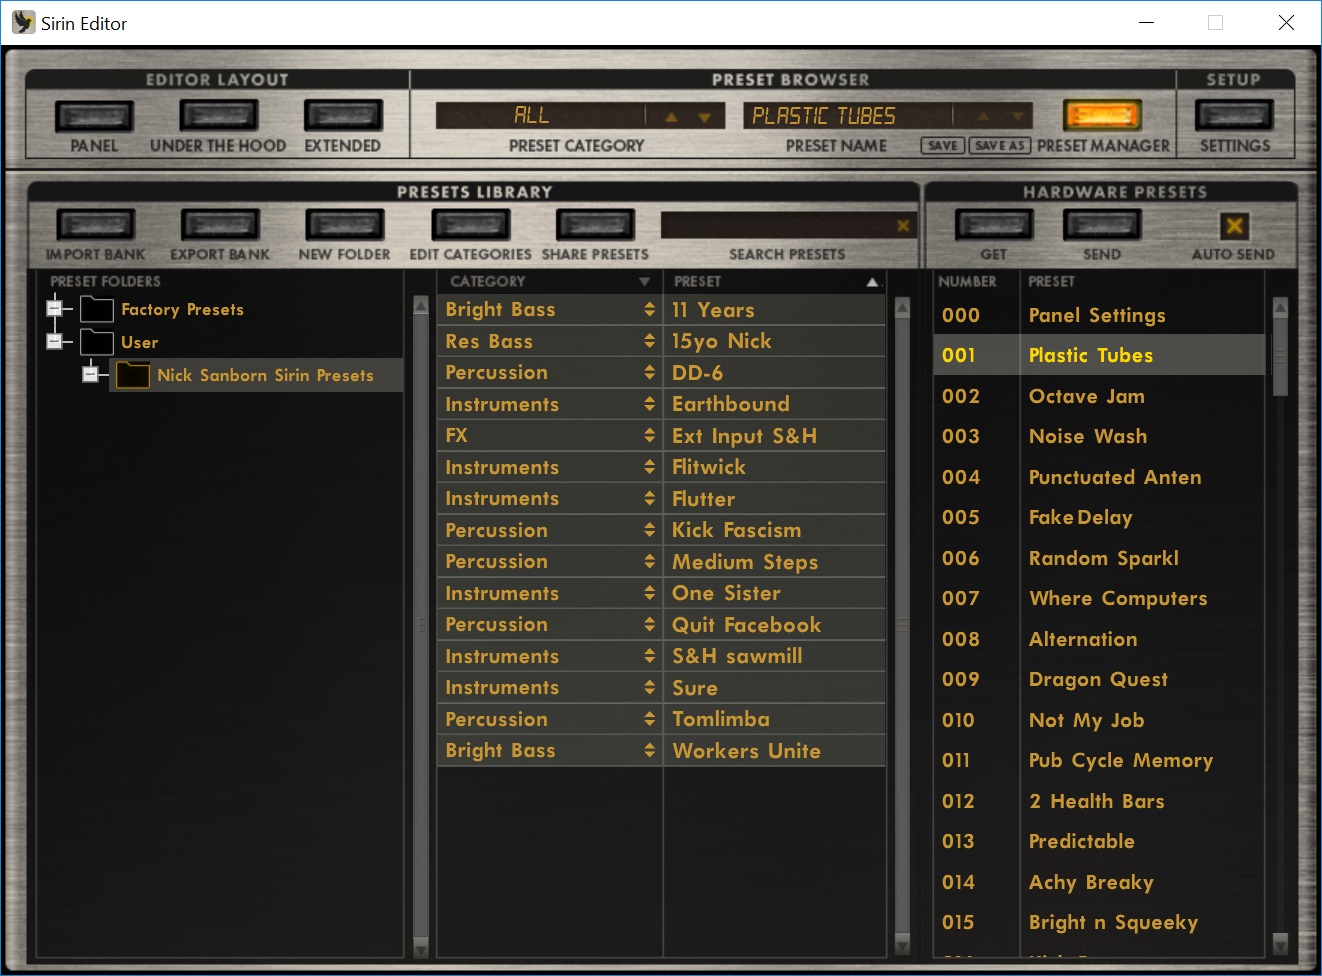
Task: Select the Factory Presets folder icon
Action: tap(97, 309)
